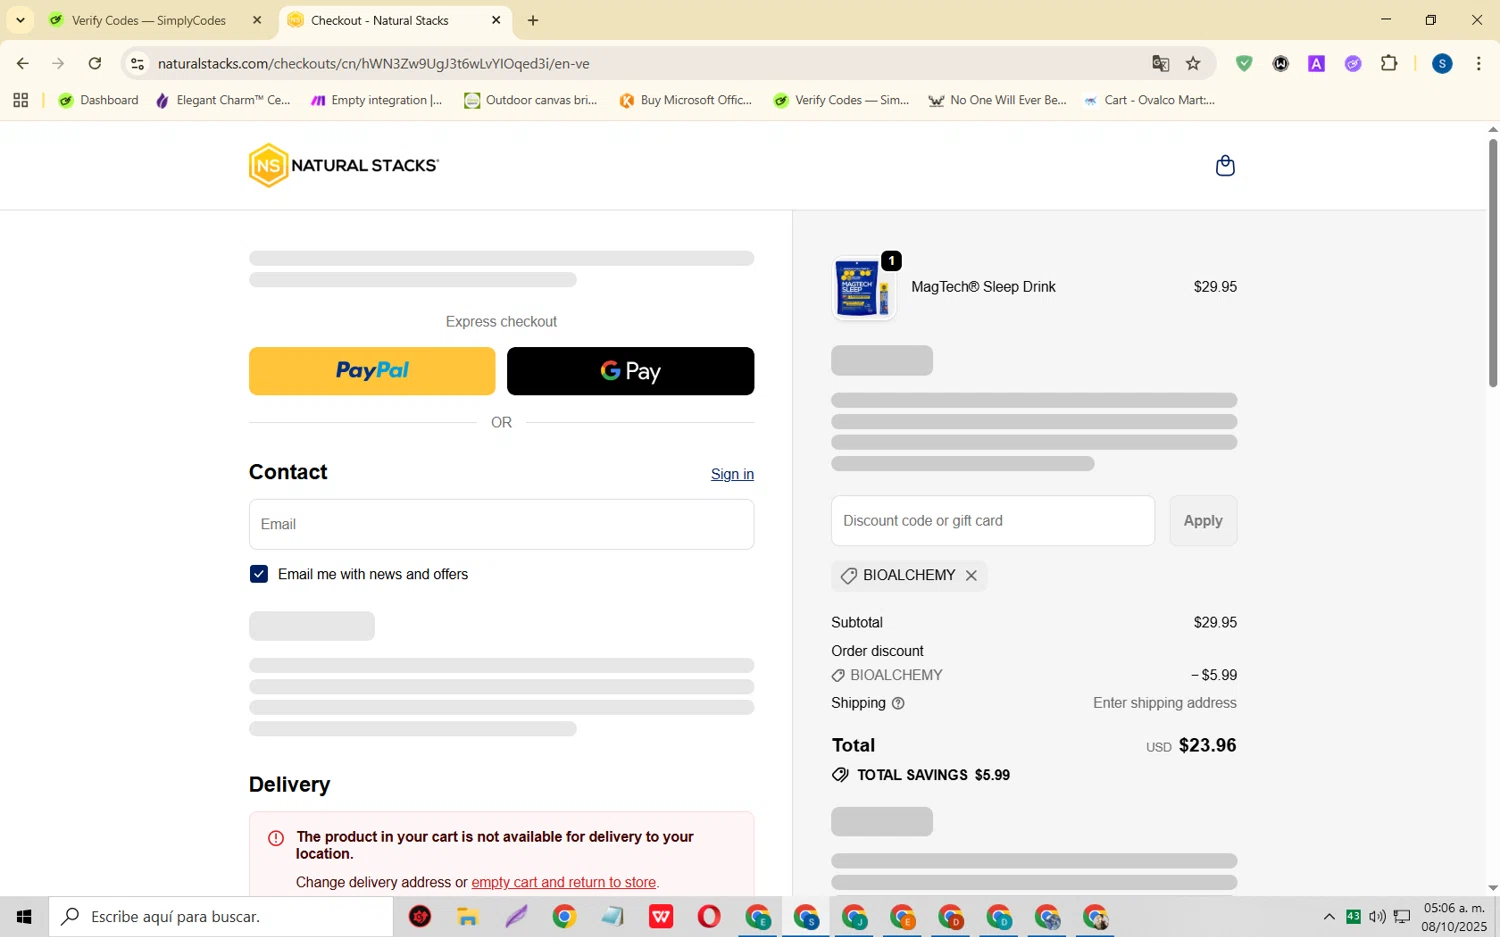1500x937 pixels.
Task: Open the taskbar clock and date
Action: point(1454,917)
